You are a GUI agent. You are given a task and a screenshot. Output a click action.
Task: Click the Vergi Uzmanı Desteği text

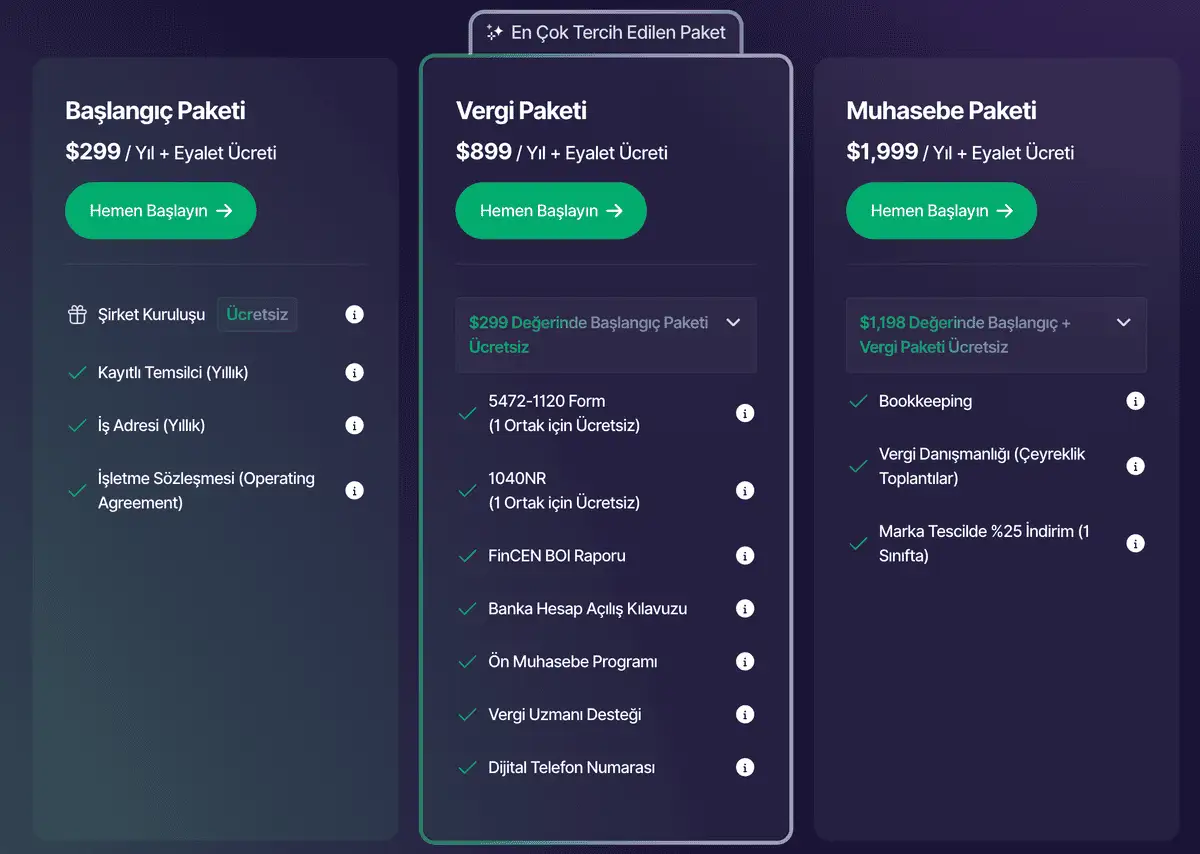point(565,714)
